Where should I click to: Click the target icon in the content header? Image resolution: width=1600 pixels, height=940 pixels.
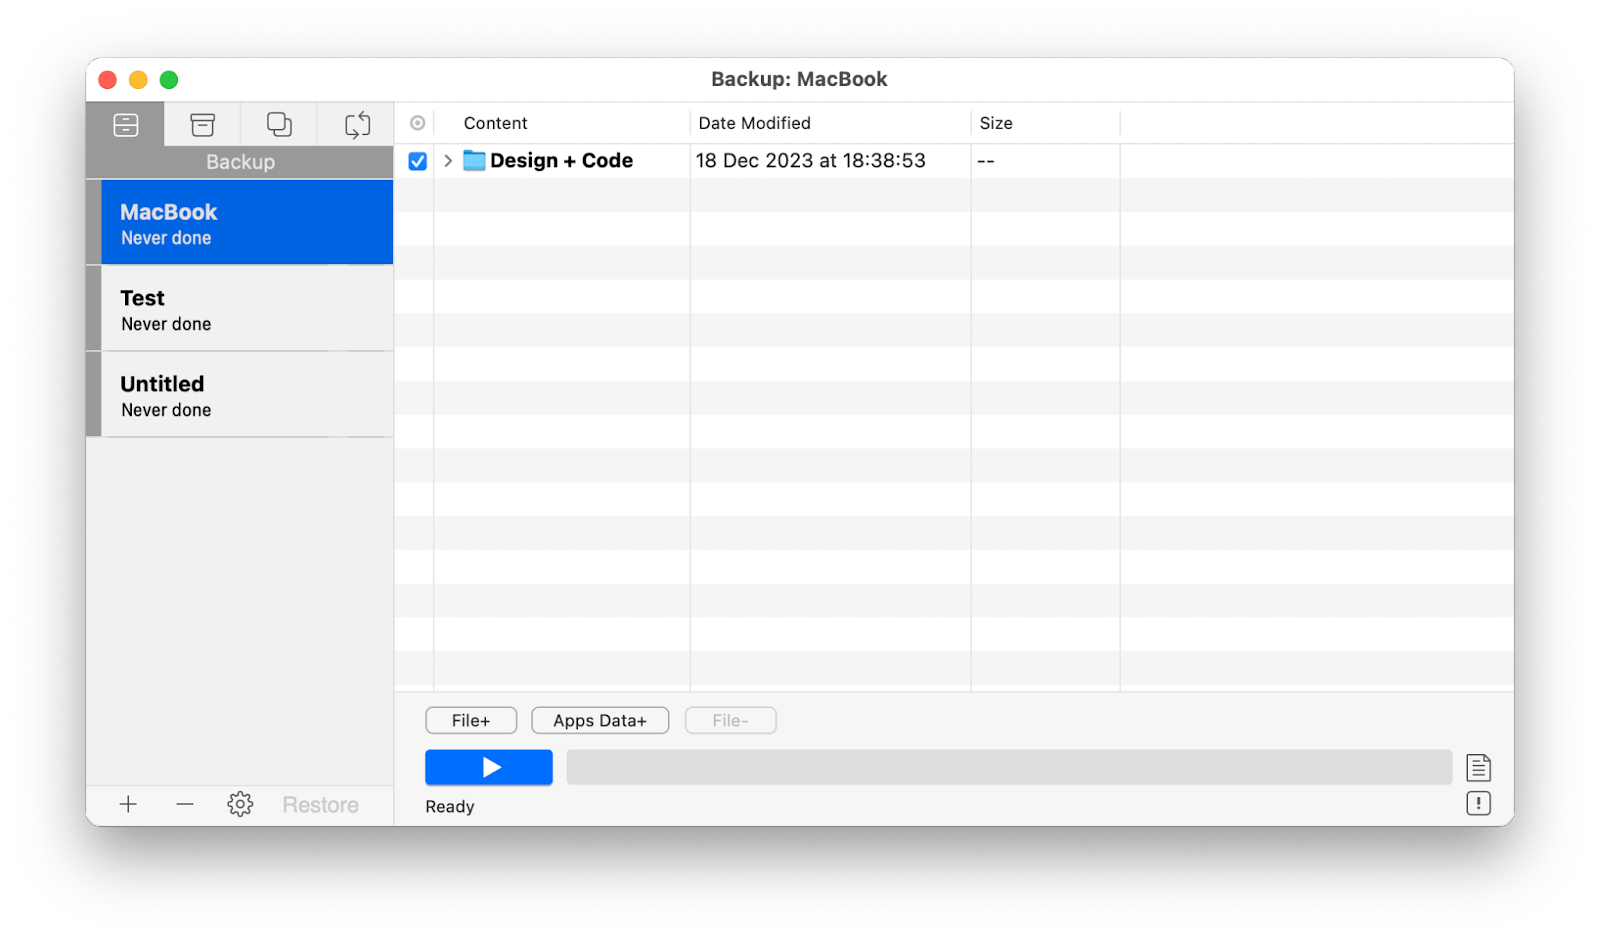(416, 122)
